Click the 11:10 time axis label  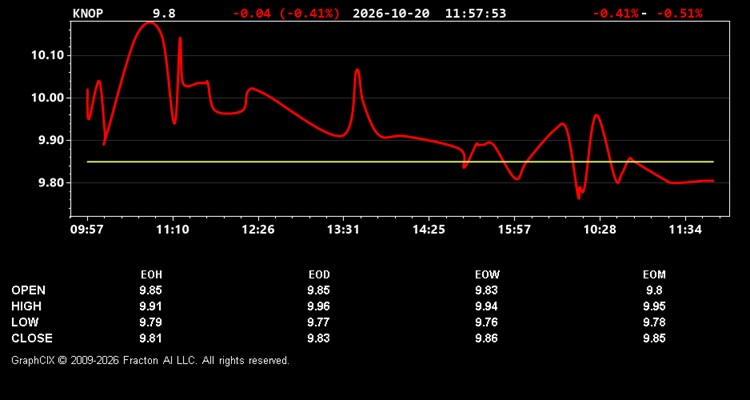(173, 230)
